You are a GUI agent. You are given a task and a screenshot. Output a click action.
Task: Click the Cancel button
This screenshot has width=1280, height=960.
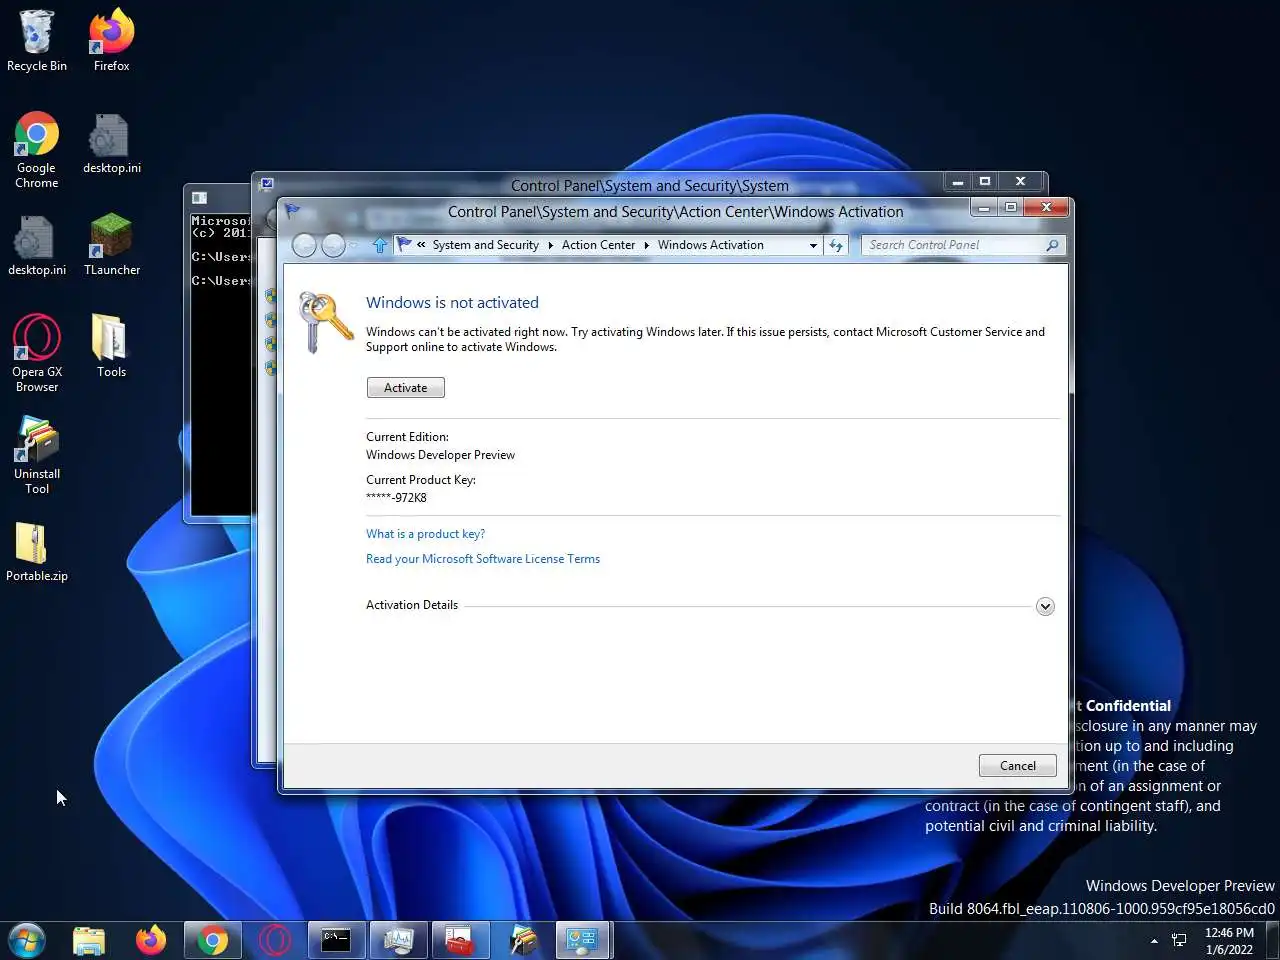1017,766
